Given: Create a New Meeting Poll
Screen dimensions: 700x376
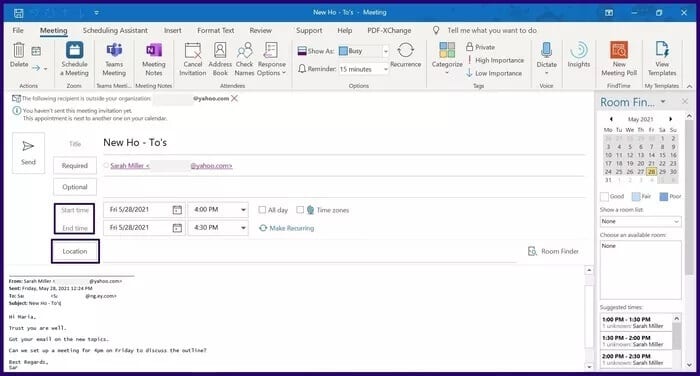Looking at the screenshot, I should click(619, 59).
